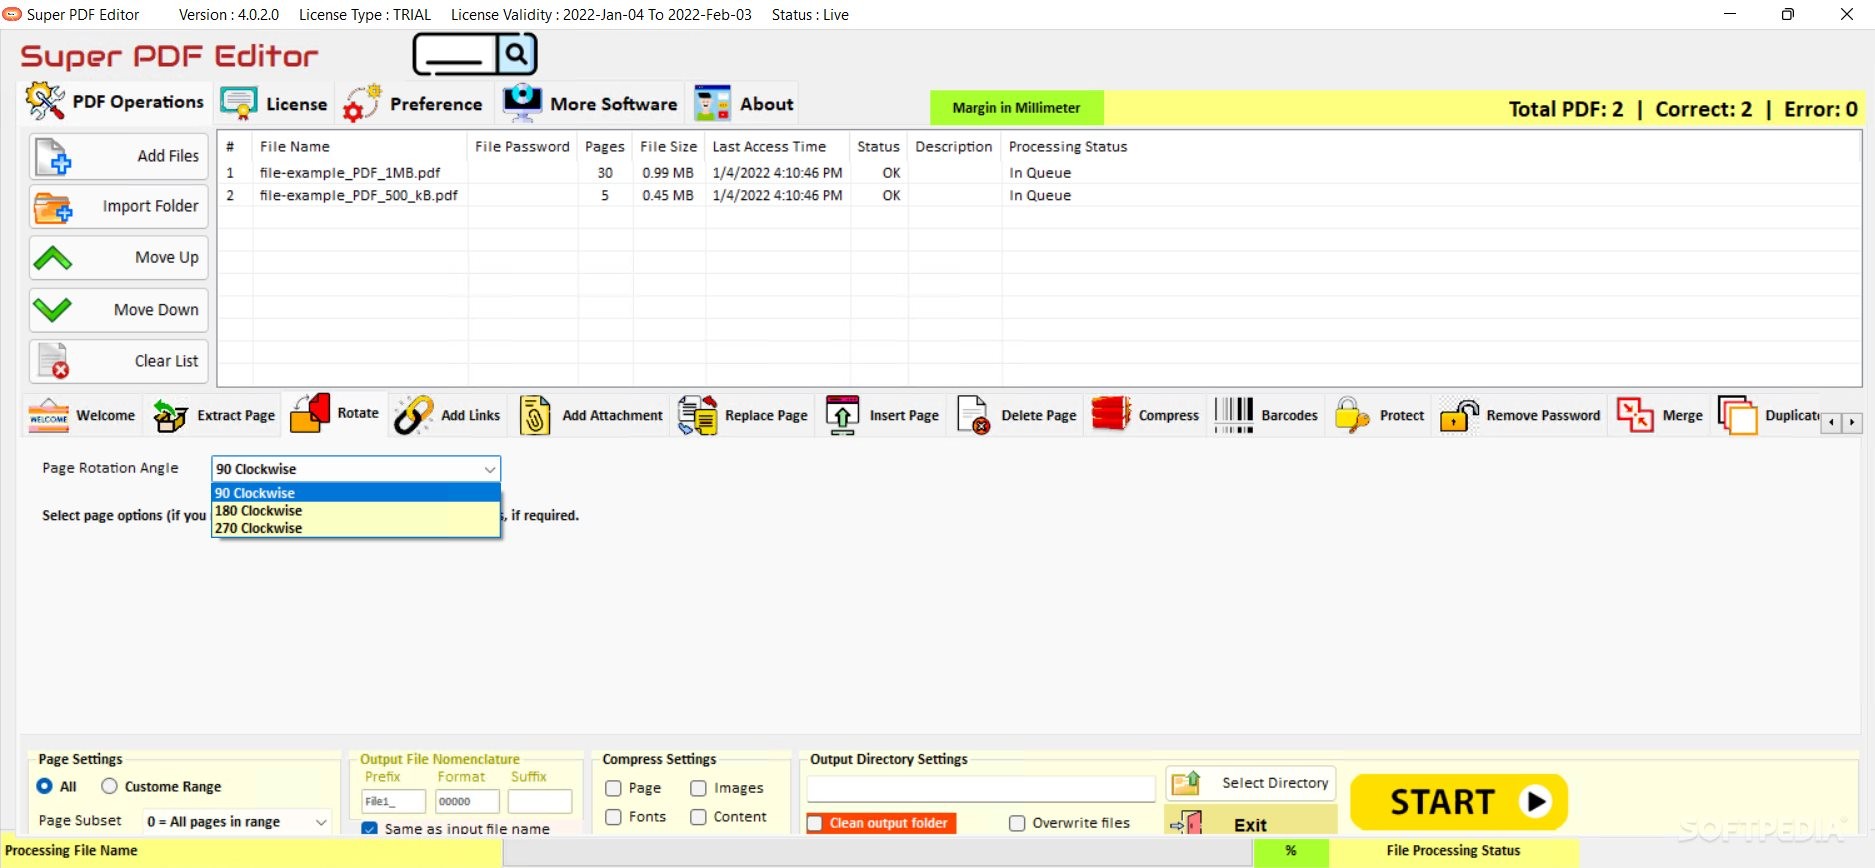Click the Duplicate pages icon
The image size is (1875, 868).
[x=1737, y=415]
